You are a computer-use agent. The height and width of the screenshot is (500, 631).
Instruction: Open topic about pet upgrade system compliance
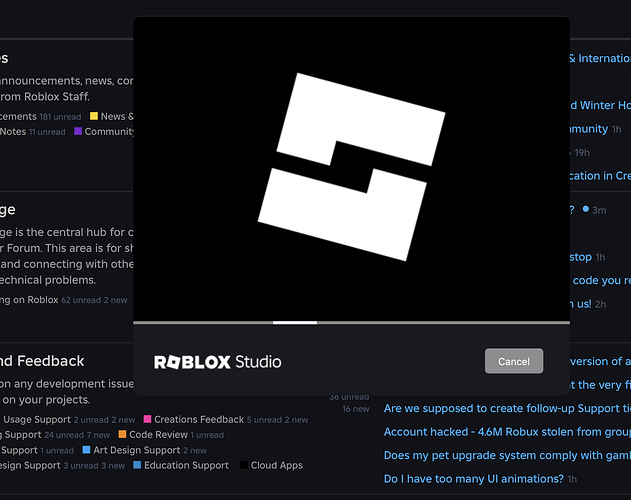507,455
